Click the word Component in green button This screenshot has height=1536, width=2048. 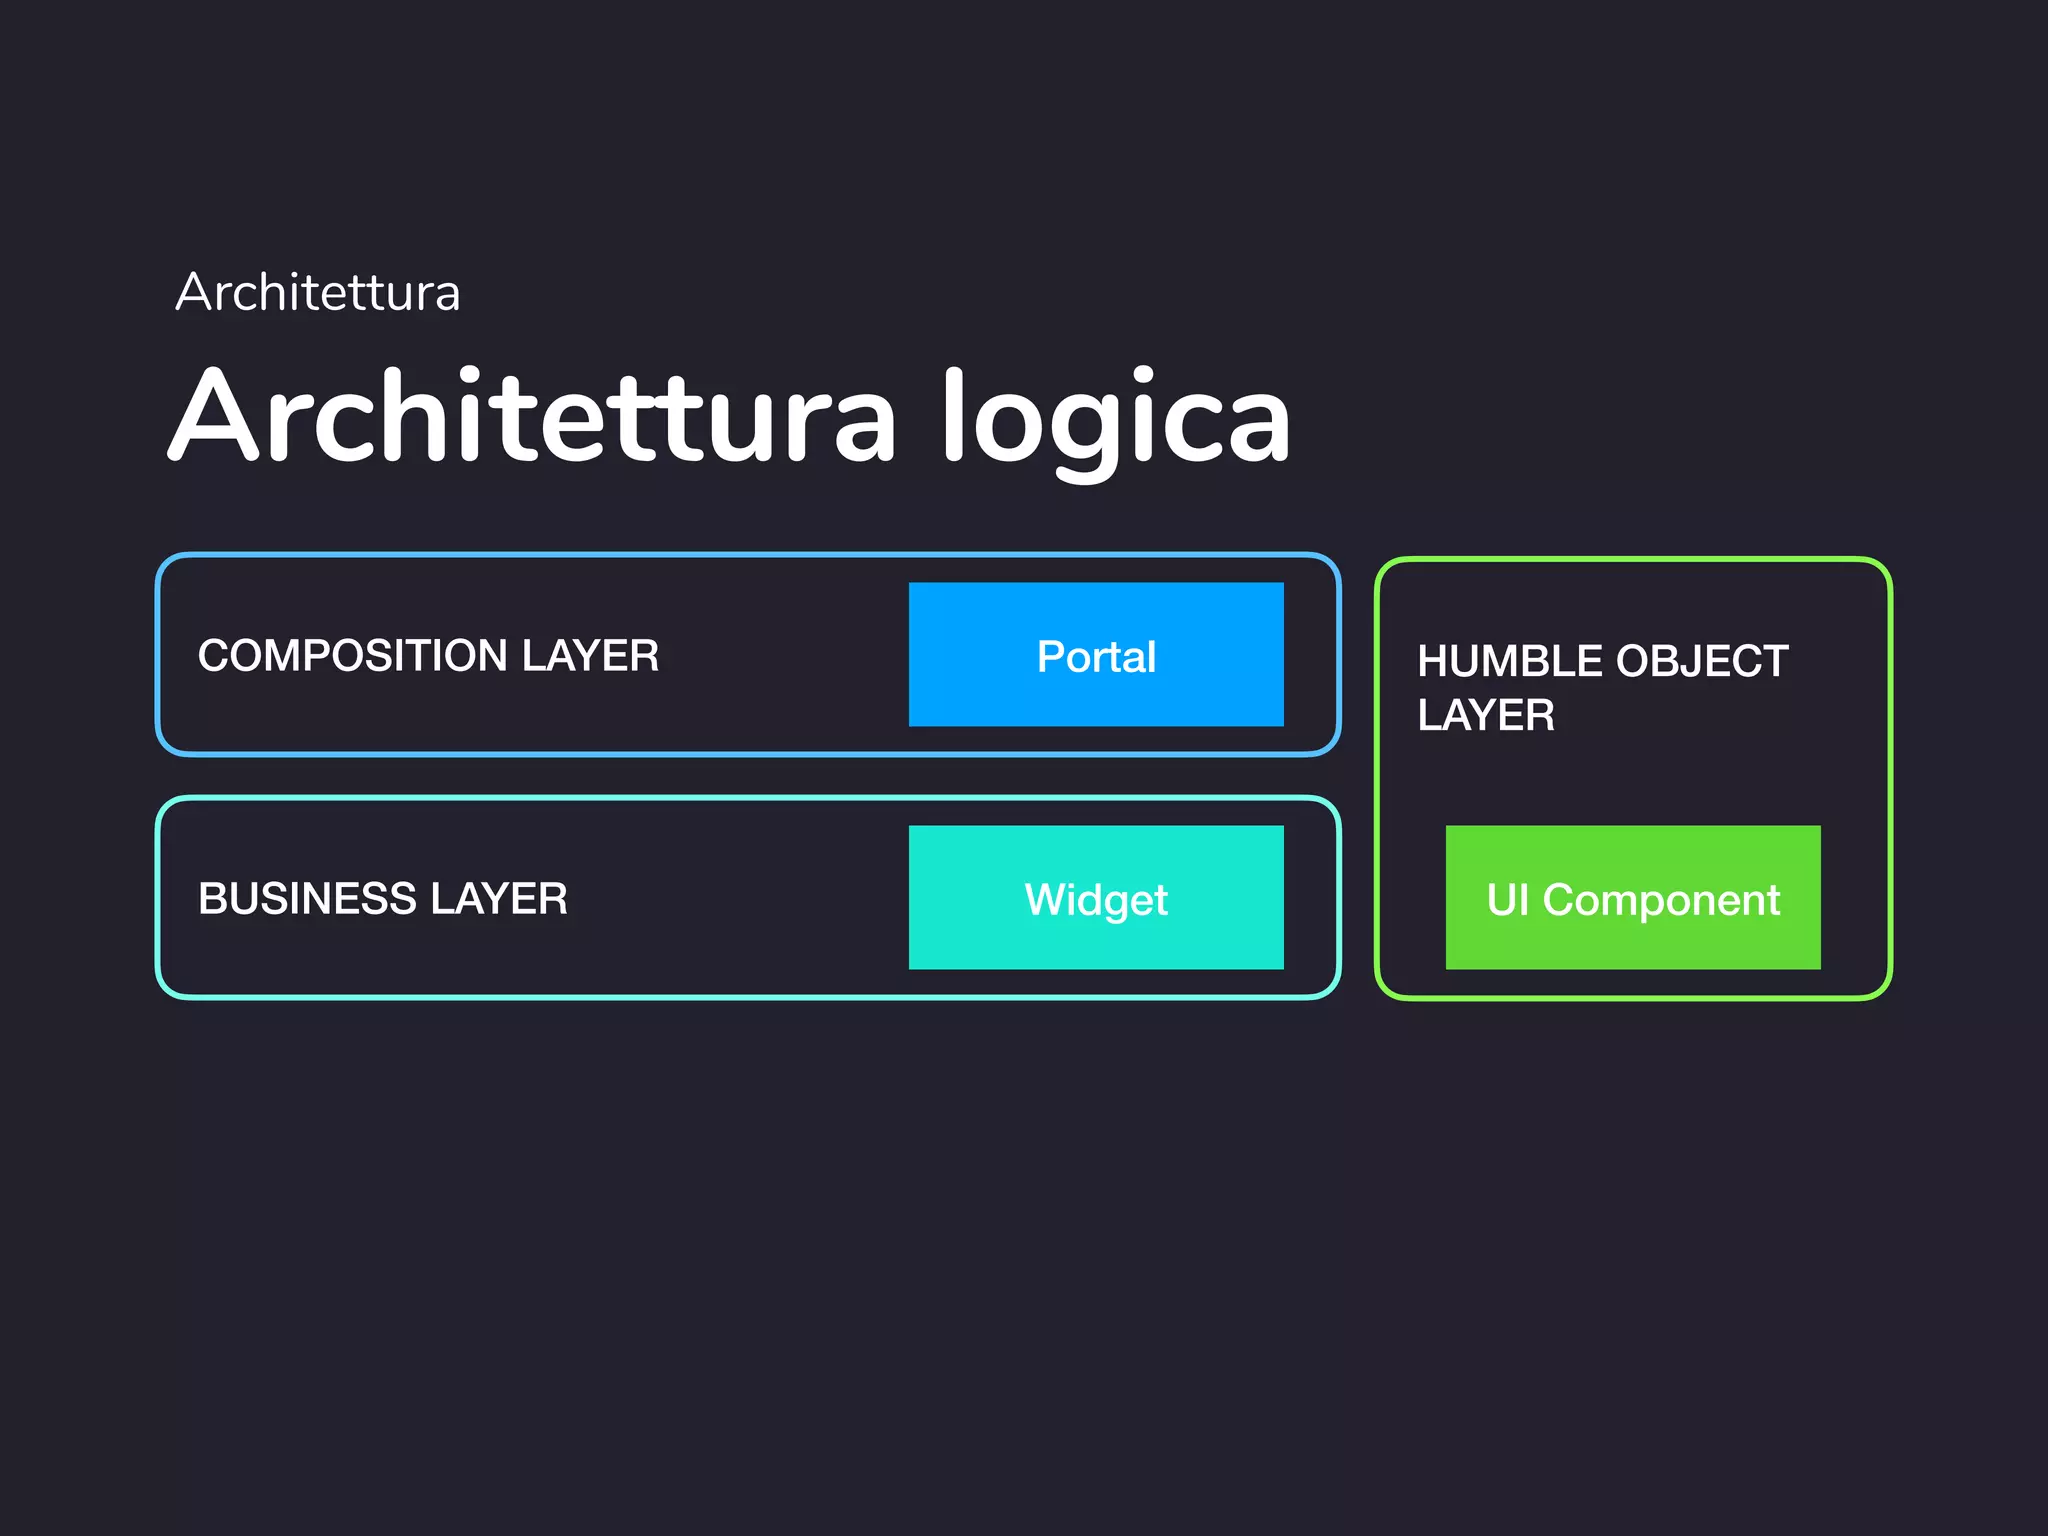[x=1661, y=899]
